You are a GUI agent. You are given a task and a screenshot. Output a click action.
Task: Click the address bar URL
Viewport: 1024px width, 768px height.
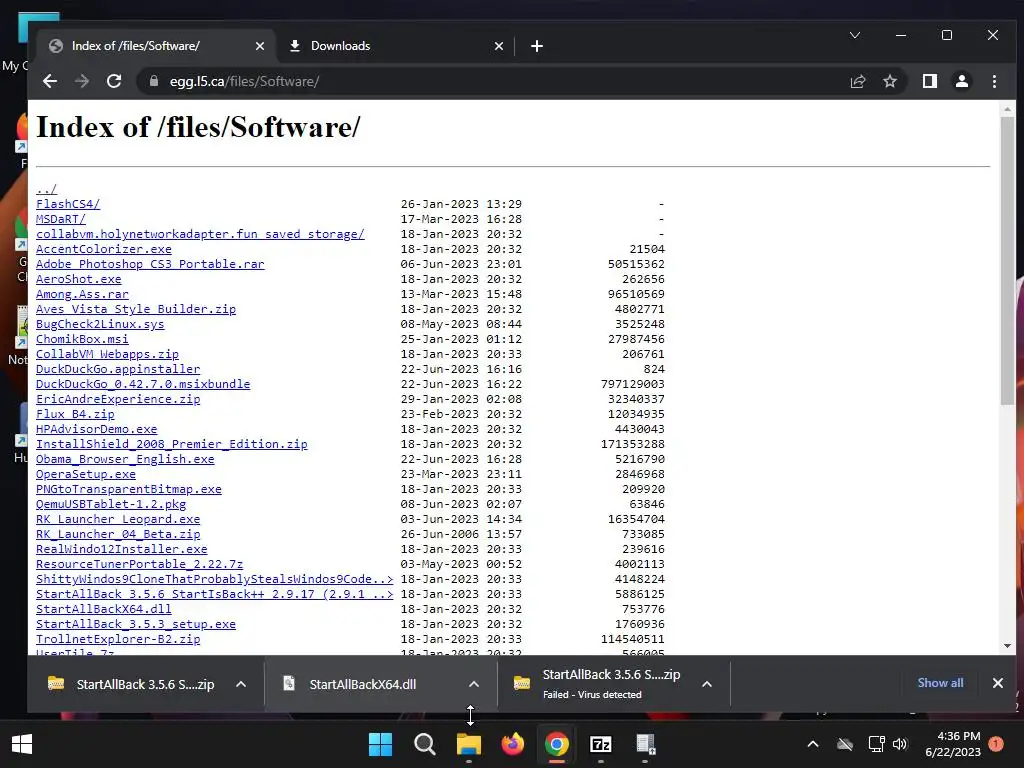(244, 81)
